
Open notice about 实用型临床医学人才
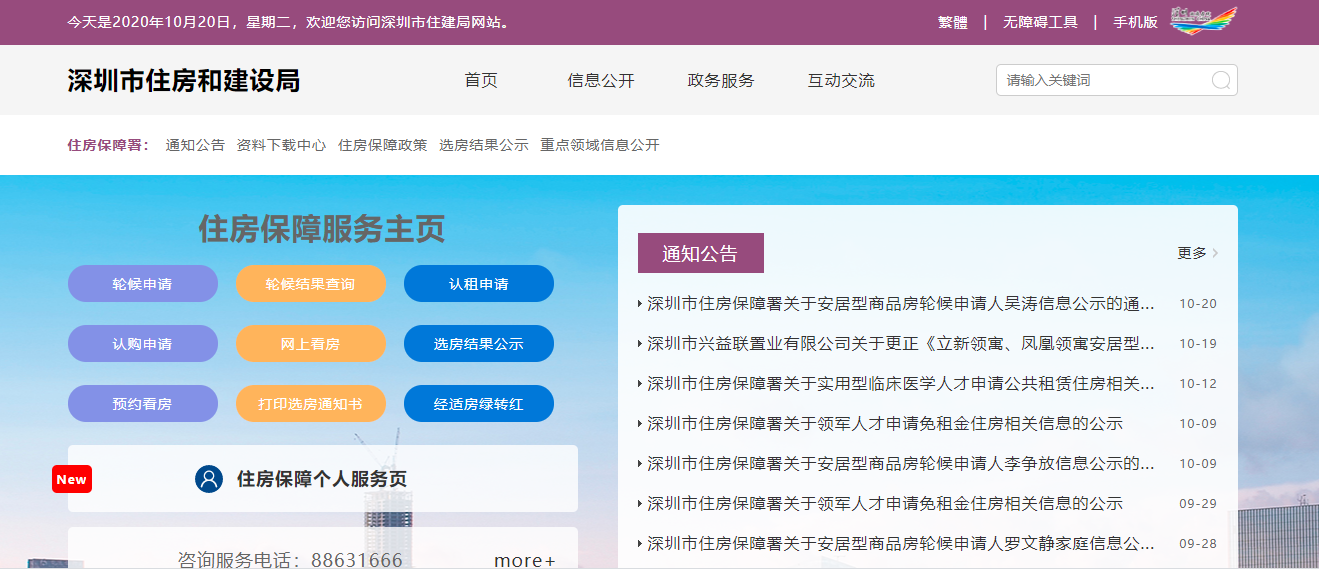click(901, 383)
